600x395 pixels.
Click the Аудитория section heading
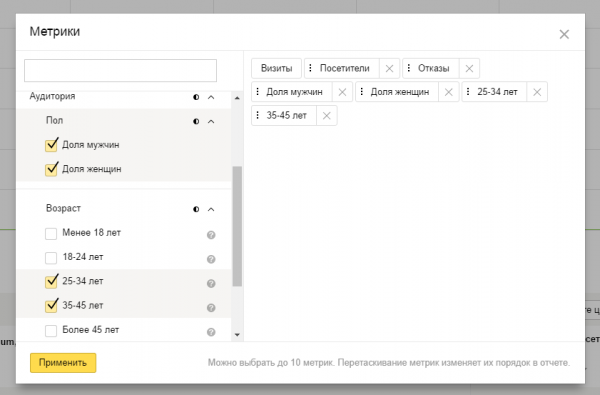coord(52,96)
